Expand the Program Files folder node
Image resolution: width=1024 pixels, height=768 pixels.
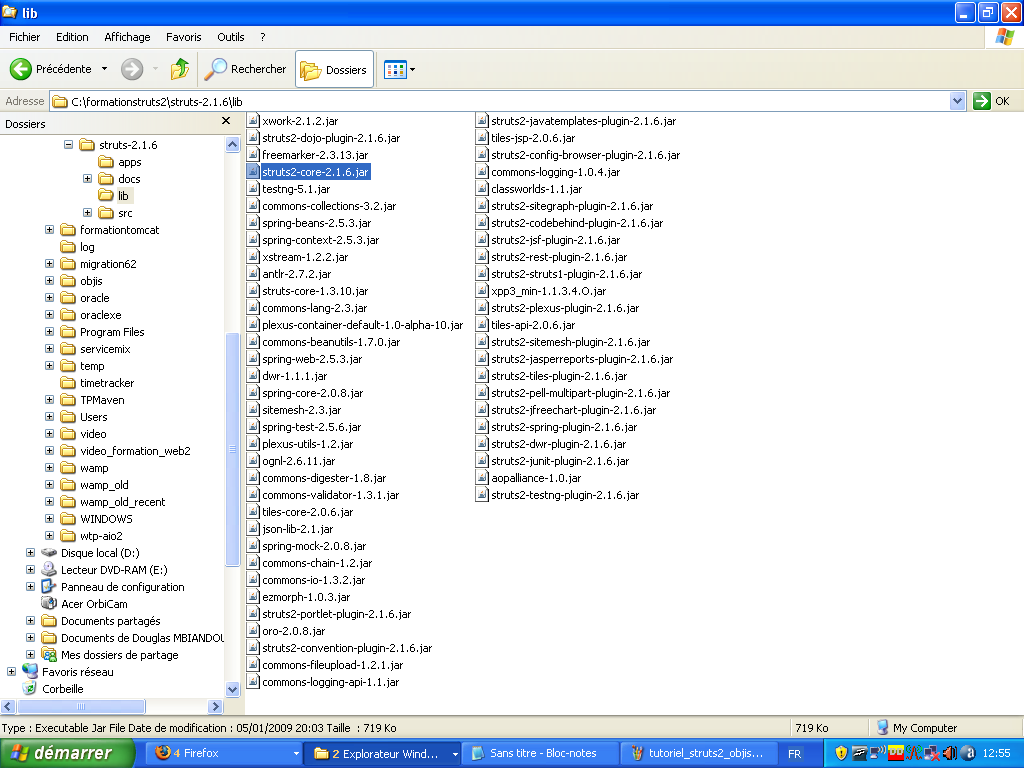(x=50, y=332)
